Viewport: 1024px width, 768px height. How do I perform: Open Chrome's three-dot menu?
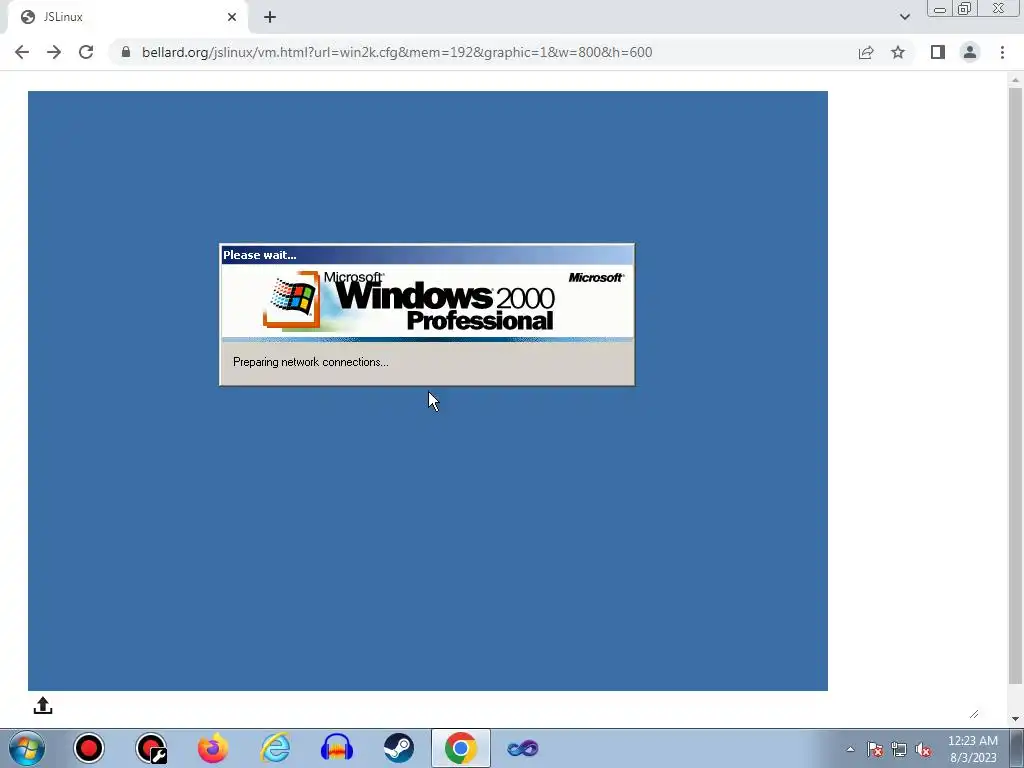point(1002,52)
